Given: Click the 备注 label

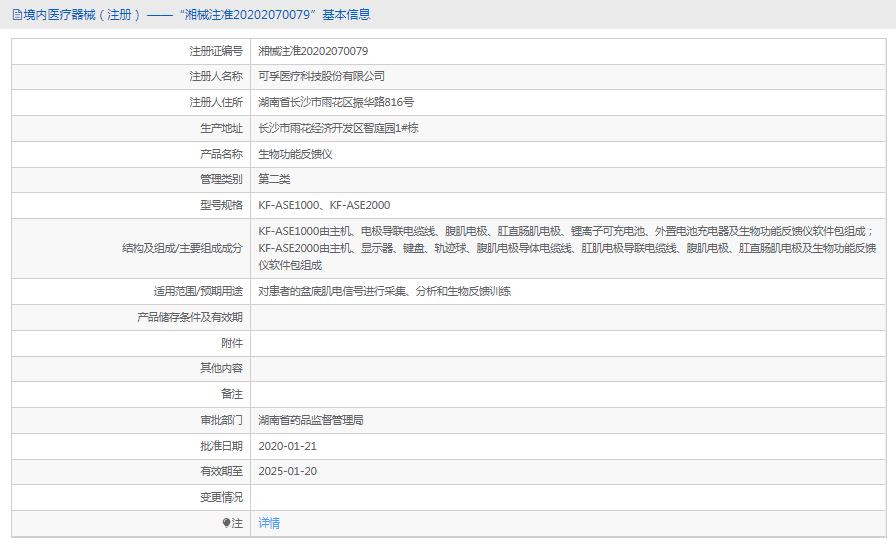Looking at the screenshot, I should coord(232,394).
